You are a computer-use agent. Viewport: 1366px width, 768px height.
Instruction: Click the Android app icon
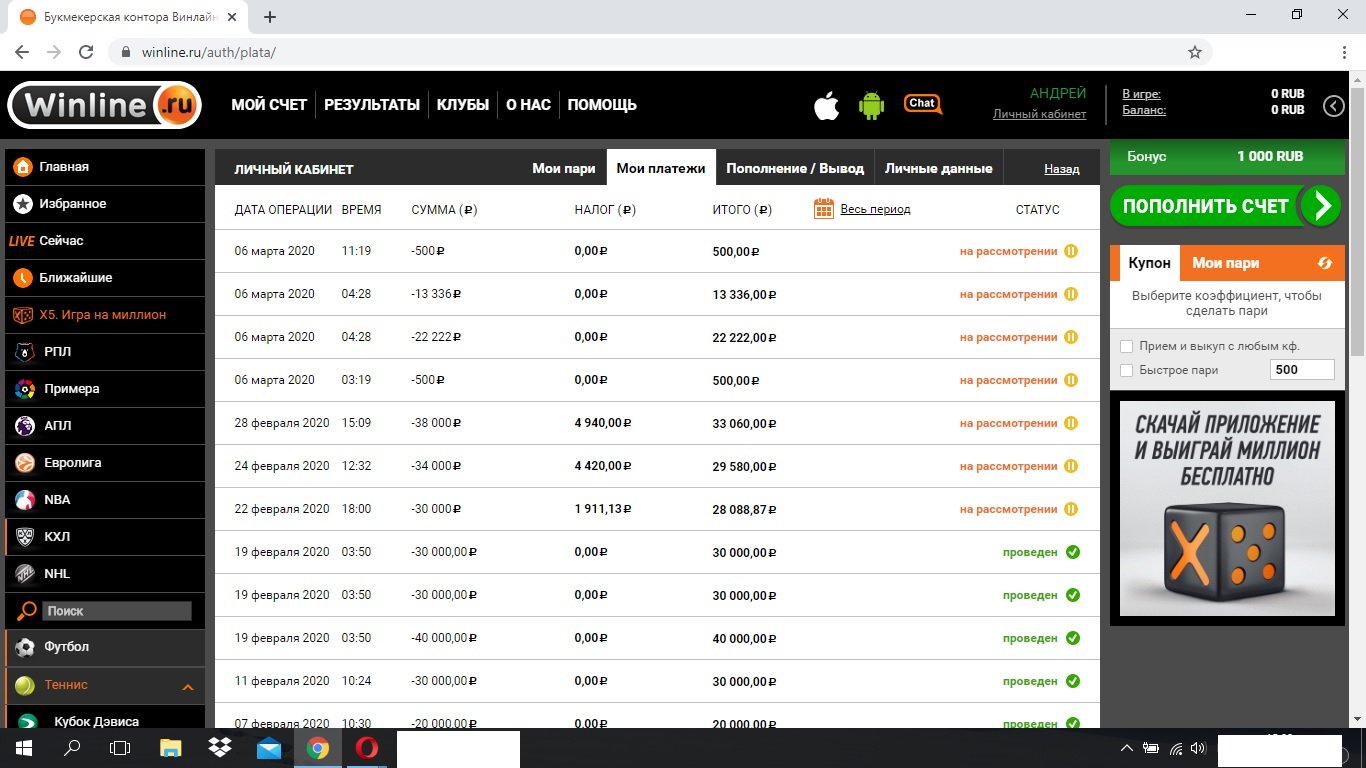[x=871, y=105]
